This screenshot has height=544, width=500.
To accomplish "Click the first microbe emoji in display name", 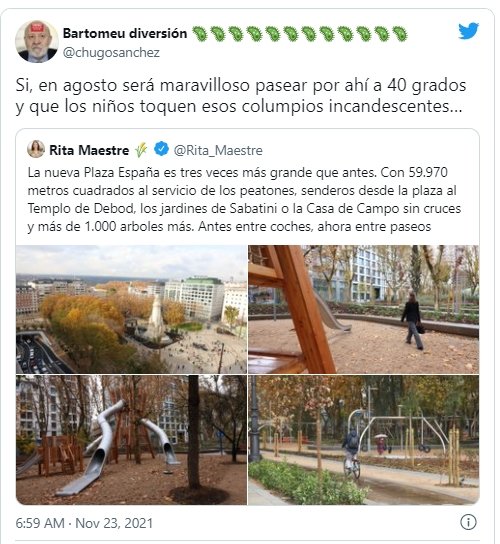I will (200, 34).
